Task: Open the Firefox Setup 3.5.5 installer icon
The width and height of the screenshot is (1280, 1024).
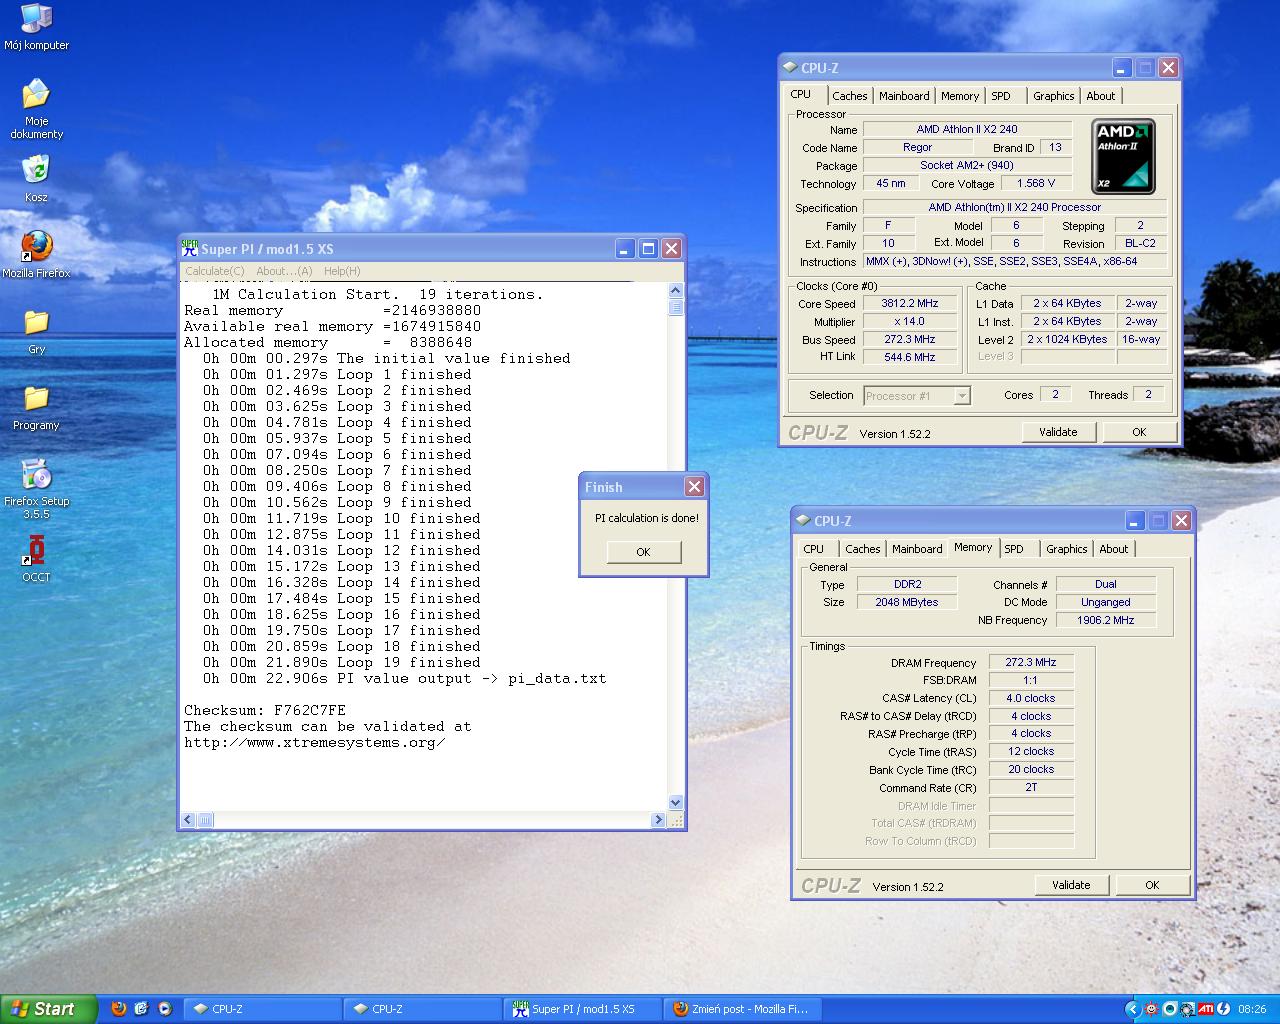Action: tap(36, 475)
